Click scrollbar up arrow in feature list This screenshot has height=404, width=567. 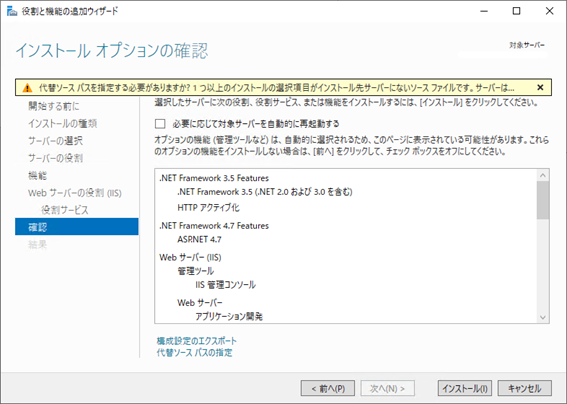coord(543,175)
